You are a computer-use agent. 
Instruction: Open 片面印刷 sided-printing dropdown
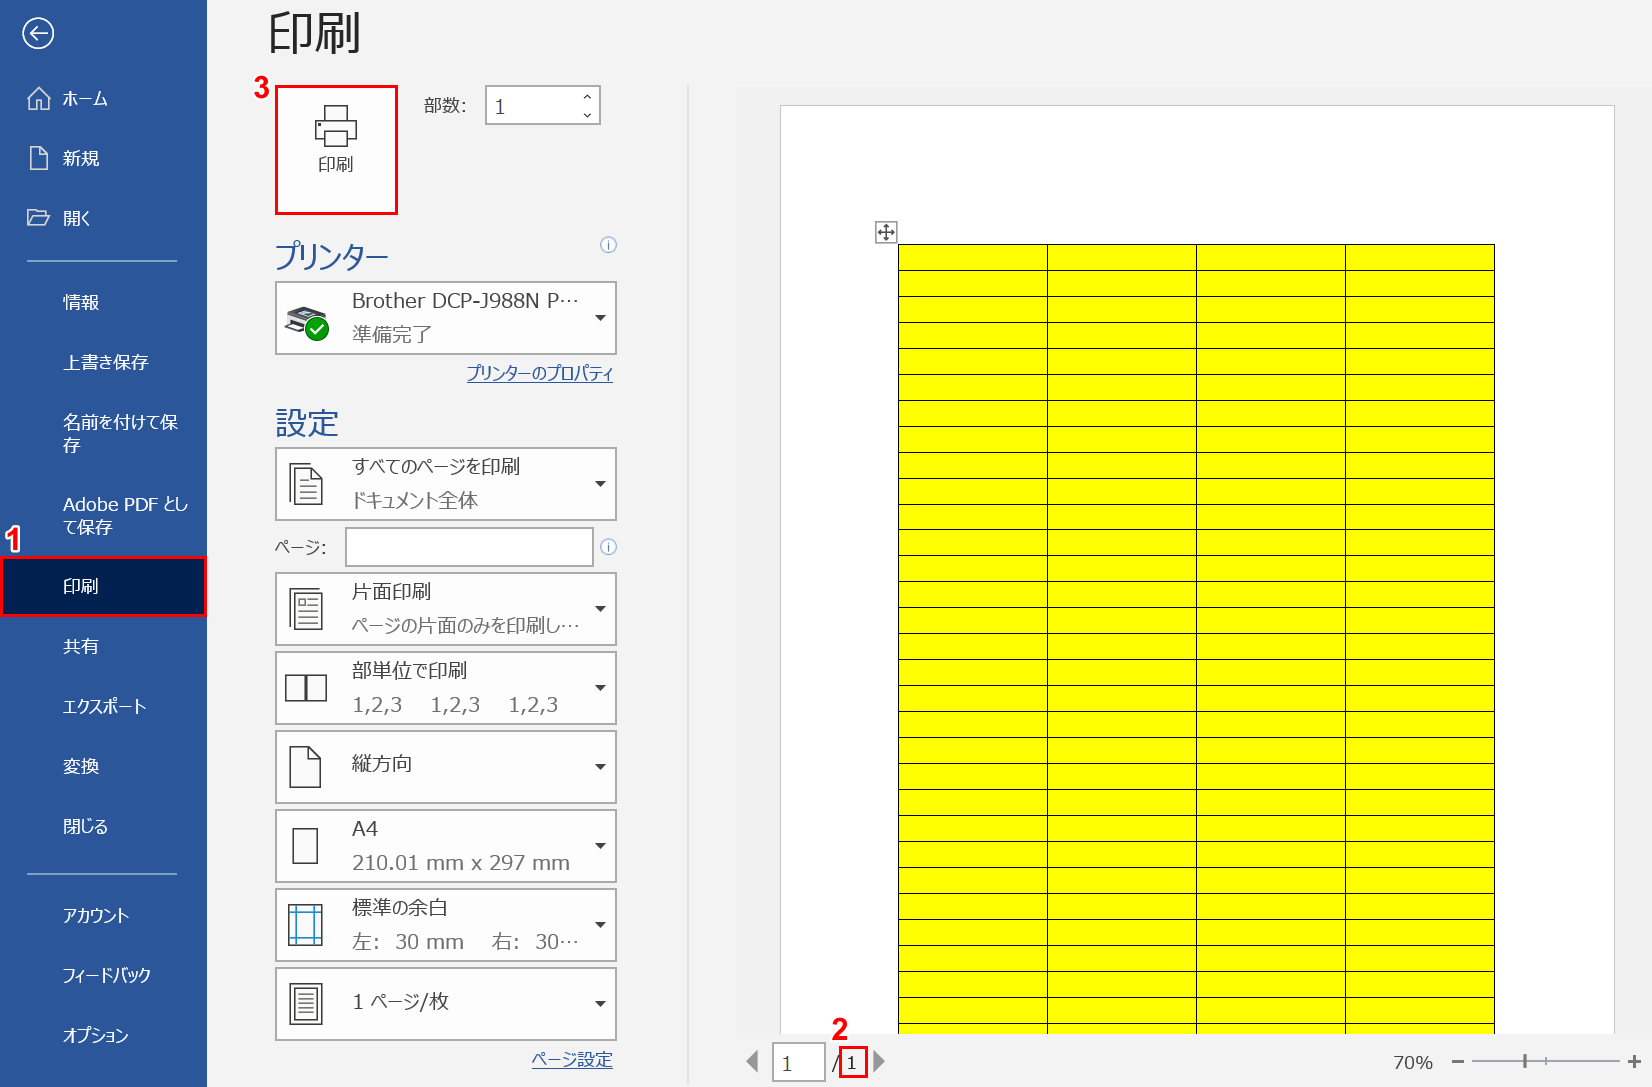446,609
